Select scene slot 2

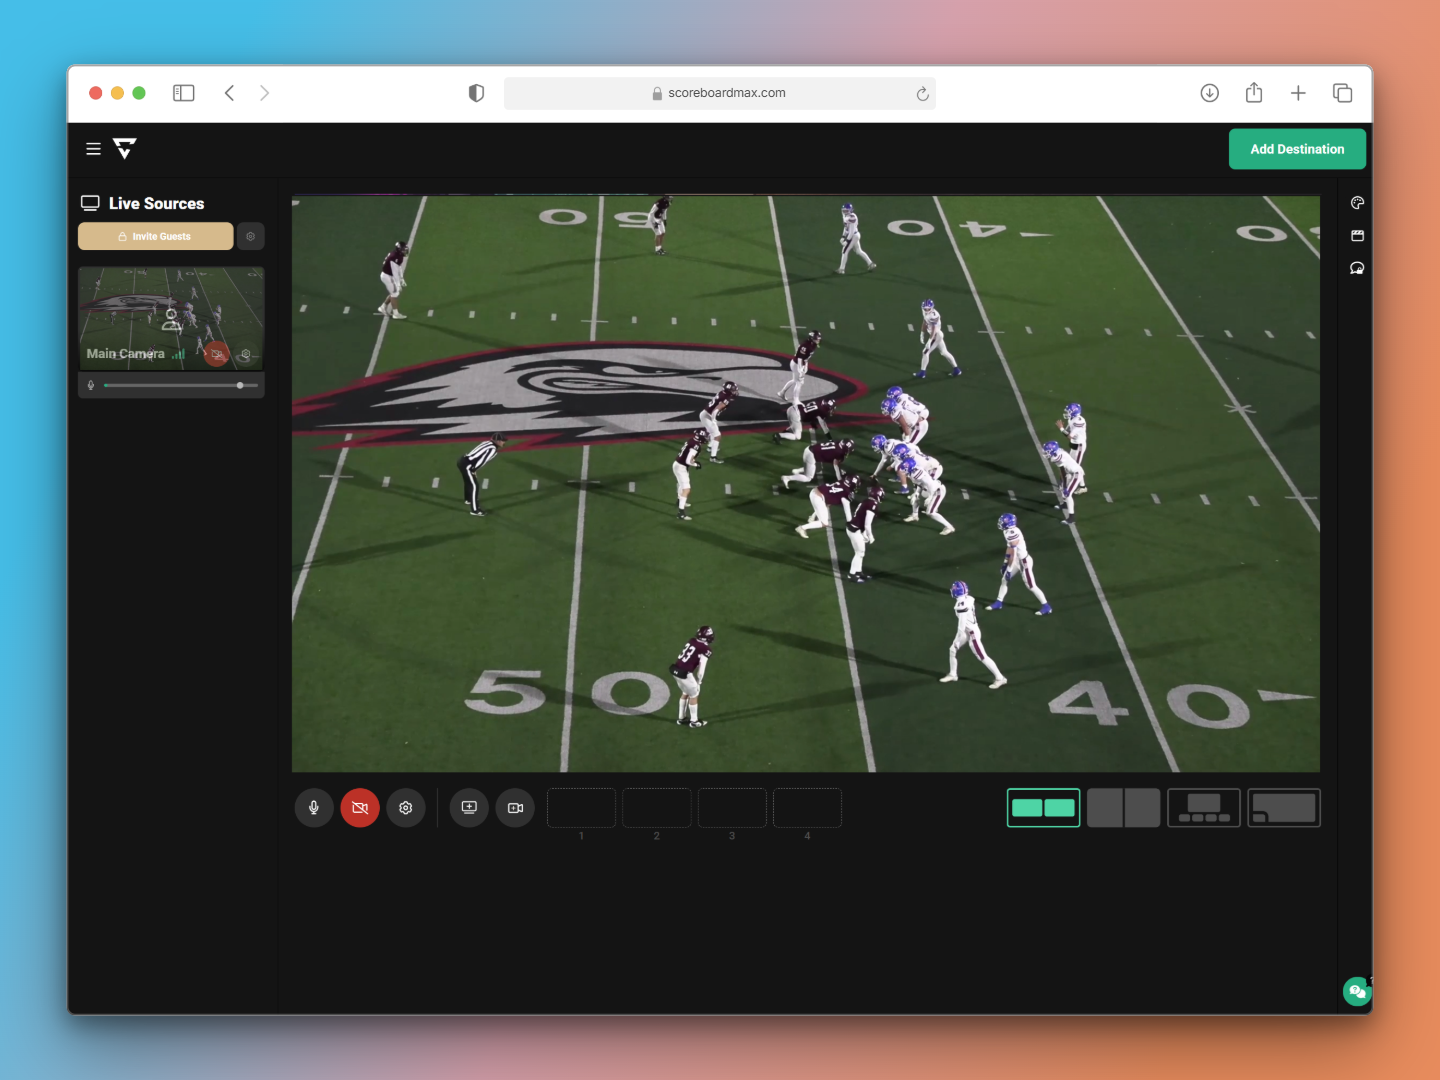pyautogui.click(x=657, y=808)
